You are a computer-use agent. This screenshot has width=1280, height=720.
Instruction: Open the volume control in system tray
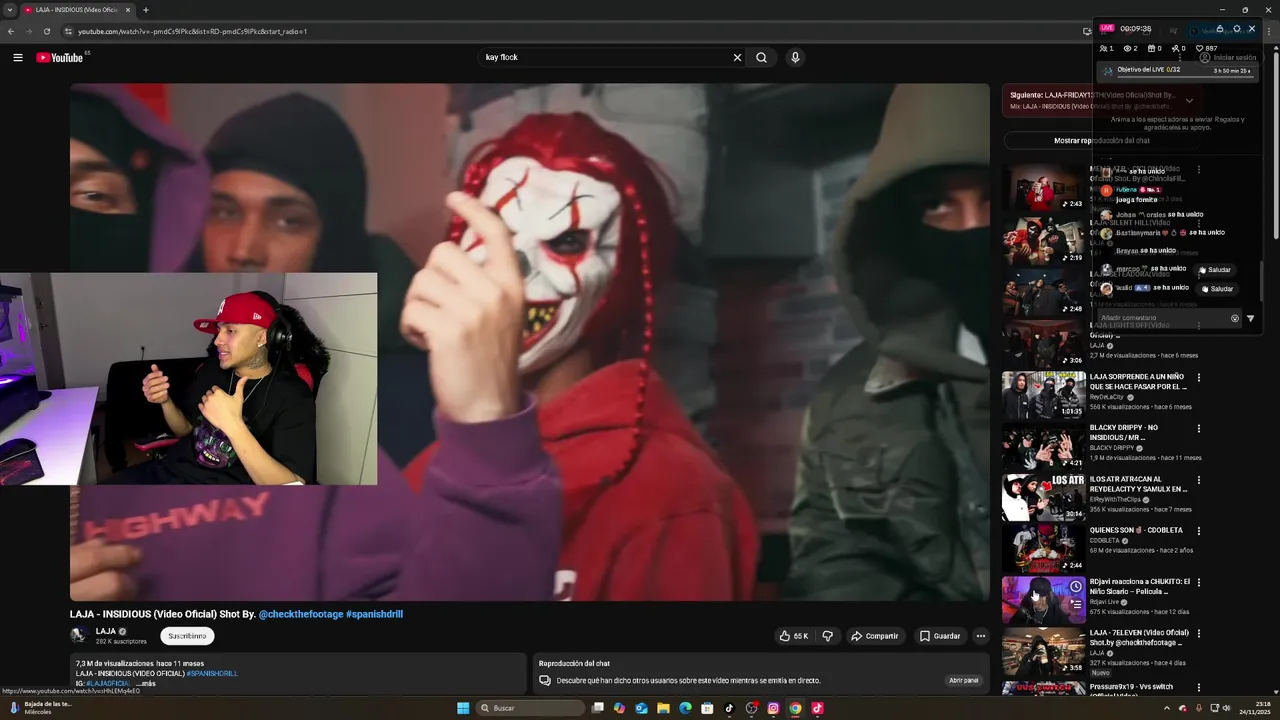1227,708
